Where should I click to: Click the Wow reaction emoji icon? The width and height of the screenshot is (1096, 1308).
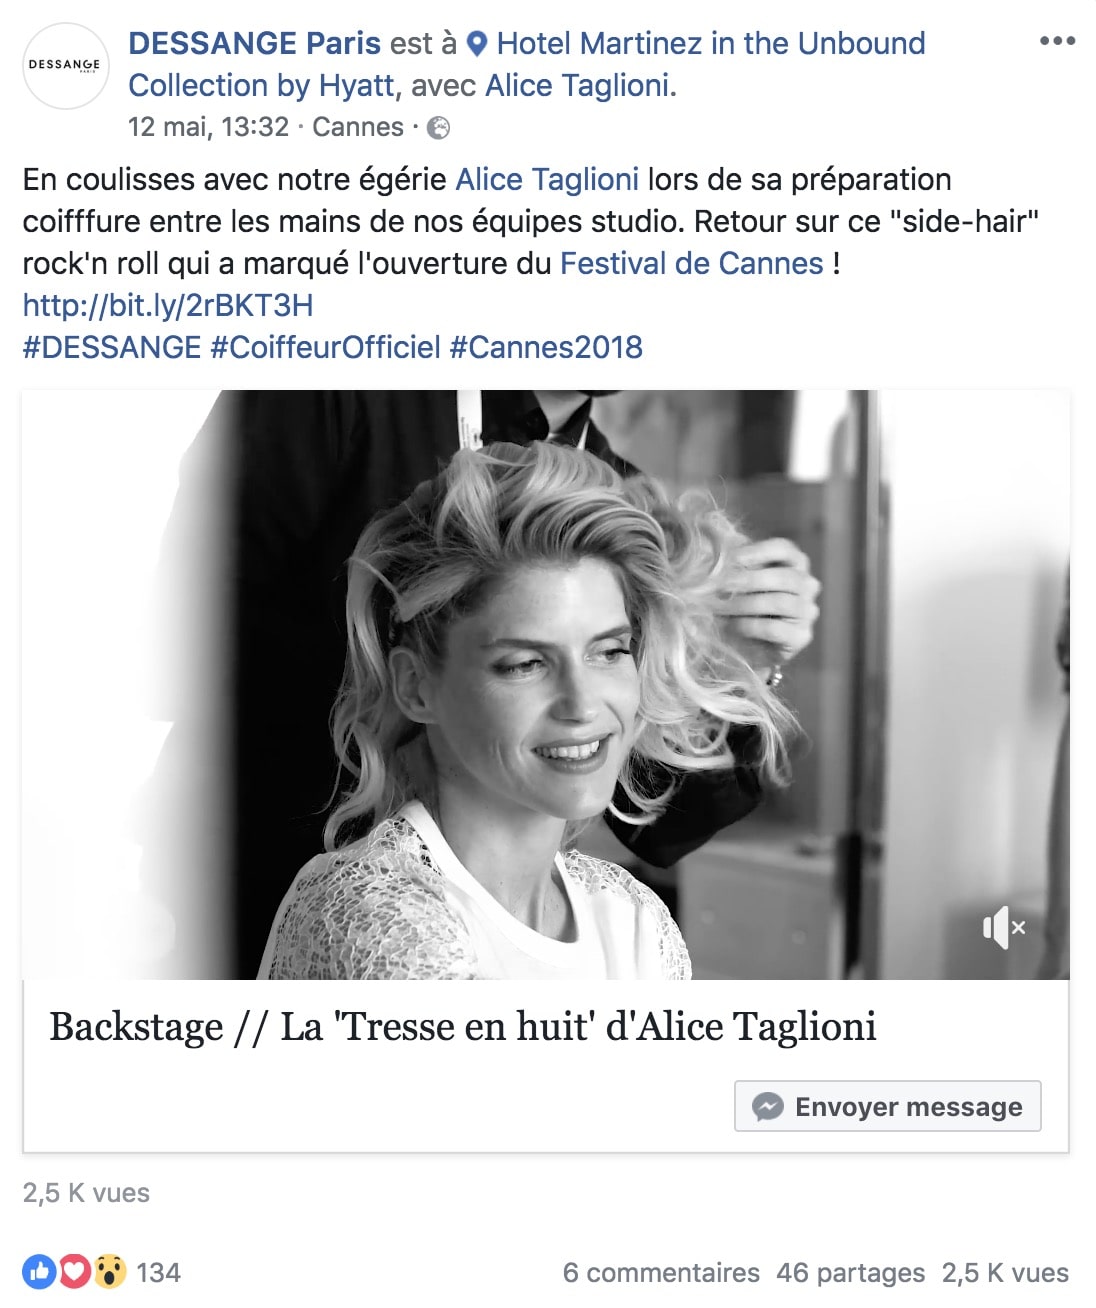(x=110, y=1272)
